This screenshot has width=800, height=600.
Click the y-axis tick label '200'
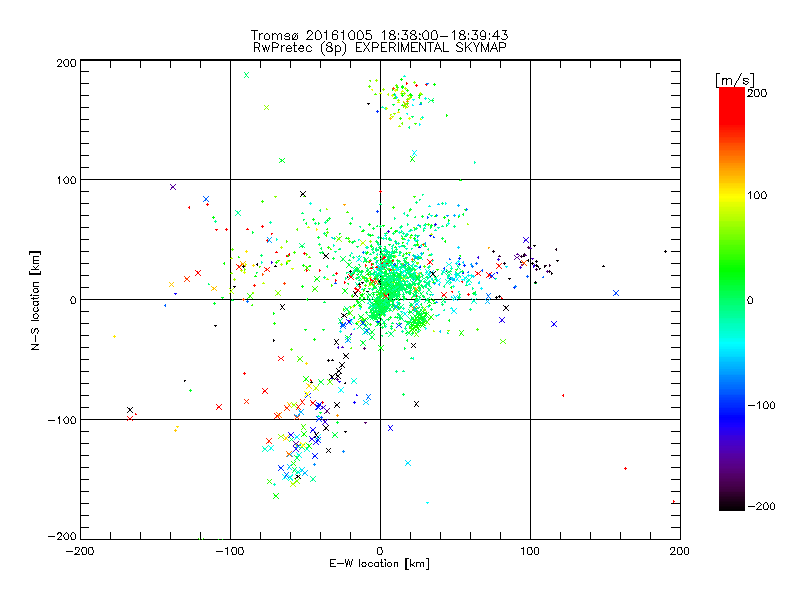click(66, 63)
